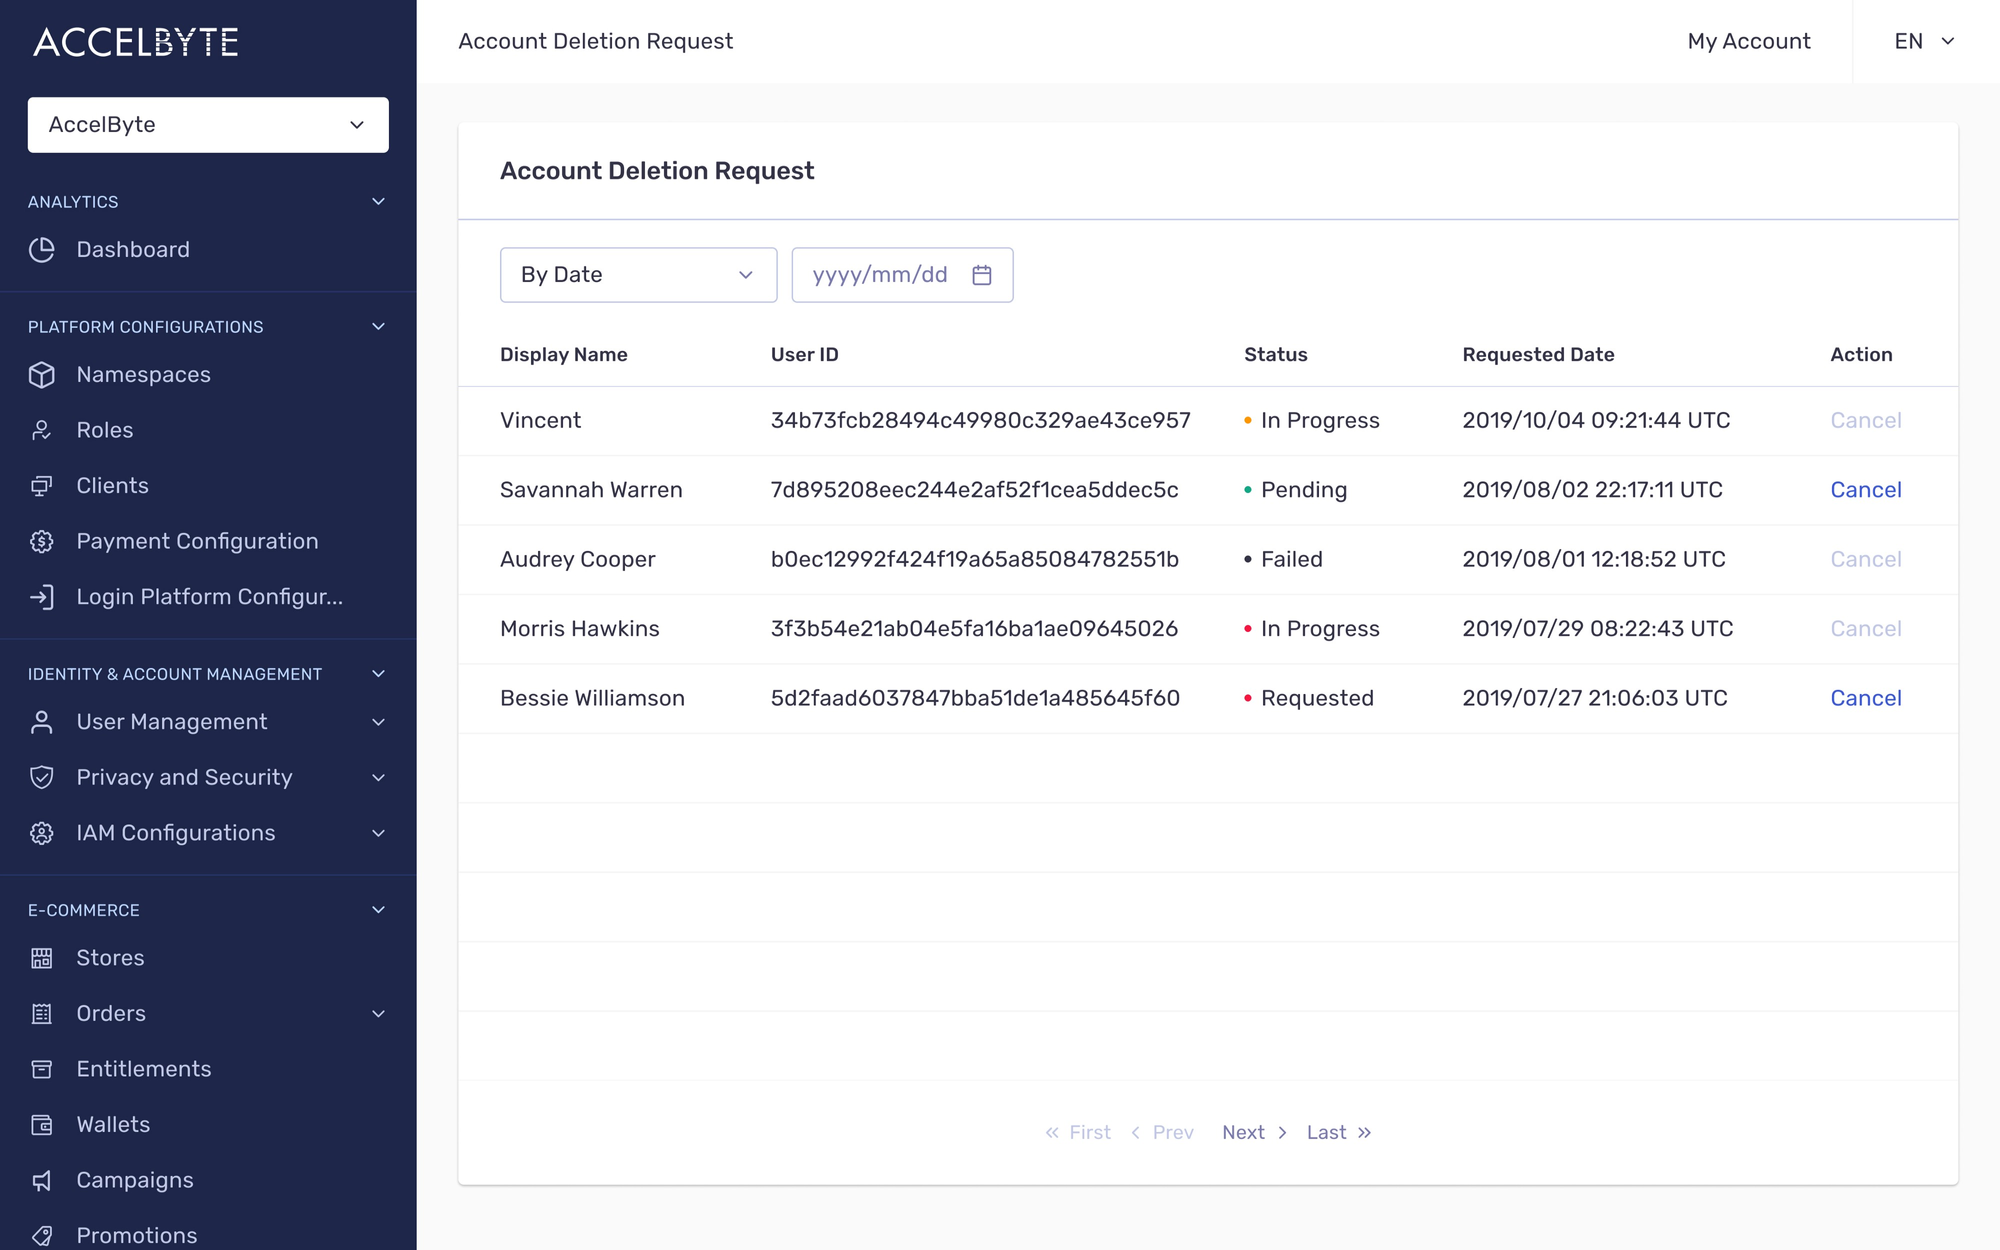
Task: Cancel Savannah Warren's deletion request
Action: click(x=1866, y=490)
